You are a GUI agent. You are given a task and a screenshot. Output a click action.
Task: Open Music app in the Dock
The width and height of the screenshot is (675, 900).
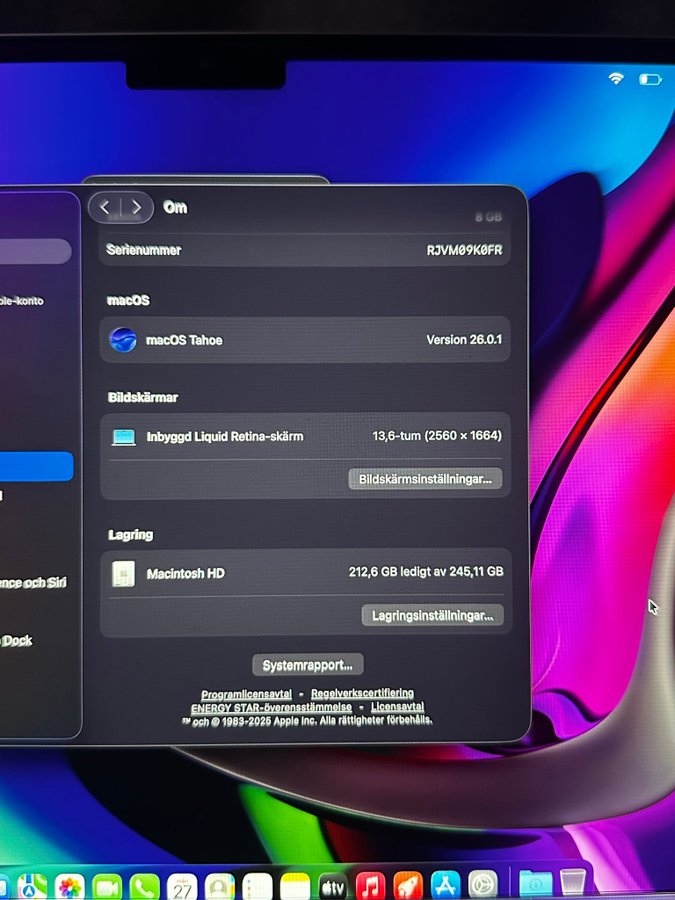point(370,885)
